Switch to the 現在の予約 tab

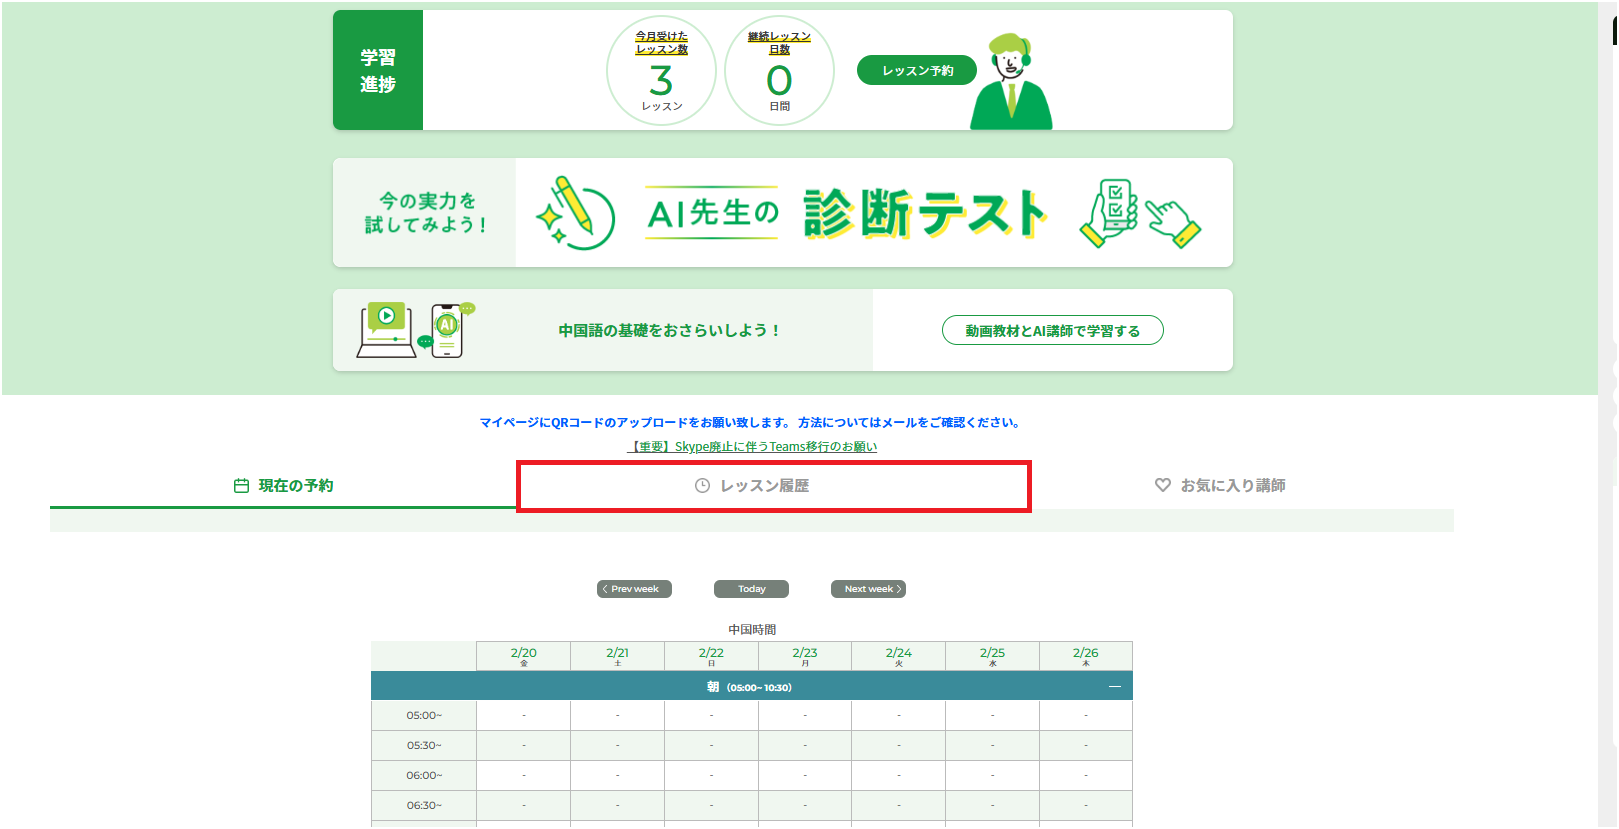pyautogui.click(x=283, y=486)
